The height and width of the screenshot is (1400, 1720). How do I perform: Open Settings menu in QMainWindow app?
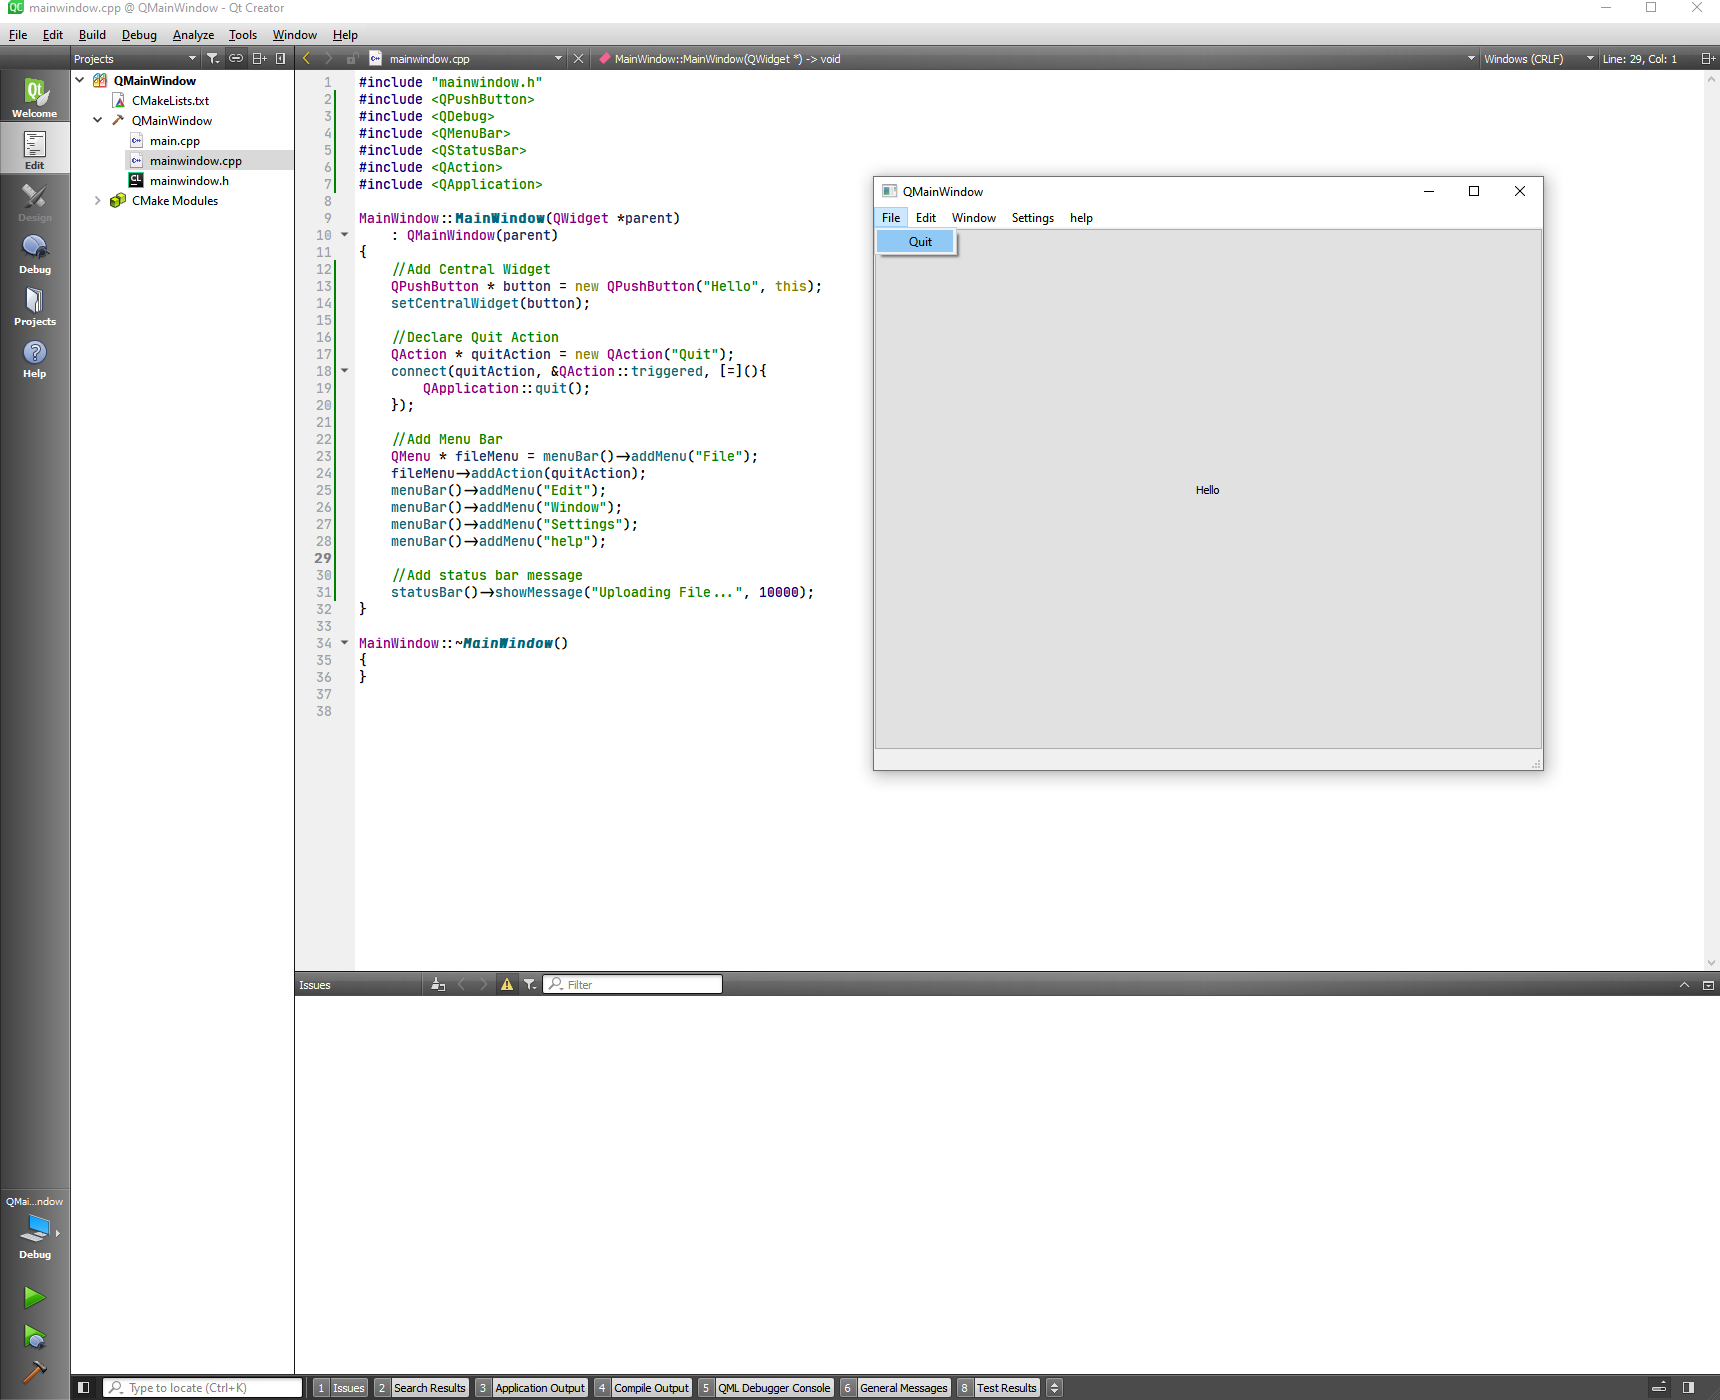[x=1033, y=218]
